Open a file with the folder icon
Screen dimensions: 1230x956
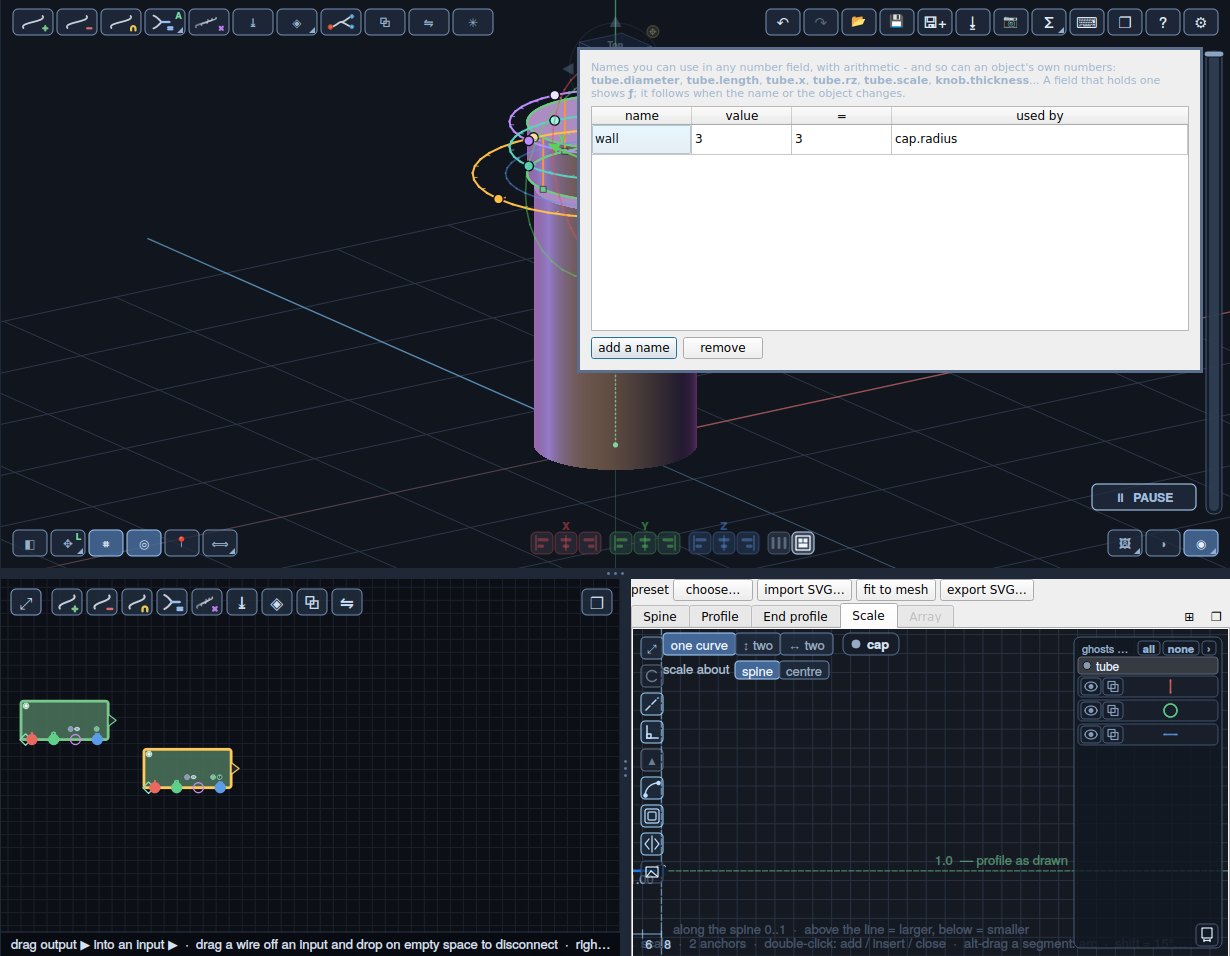click(x=858, y=22)
